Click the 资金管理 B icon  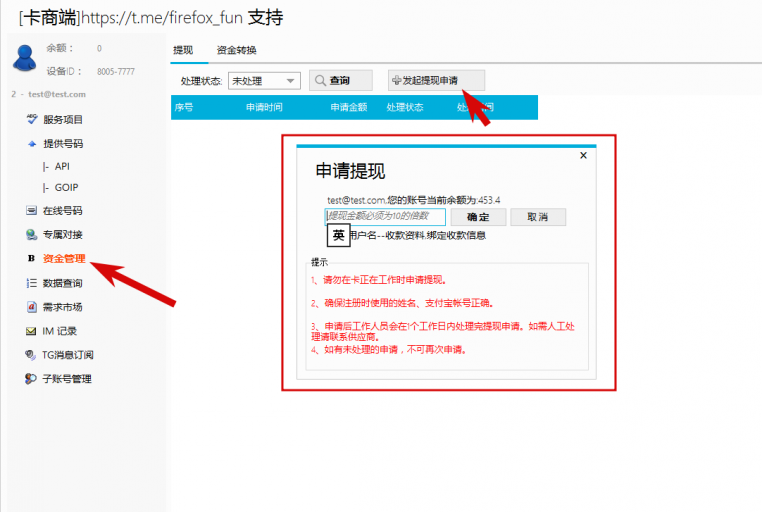coord(31,258)
